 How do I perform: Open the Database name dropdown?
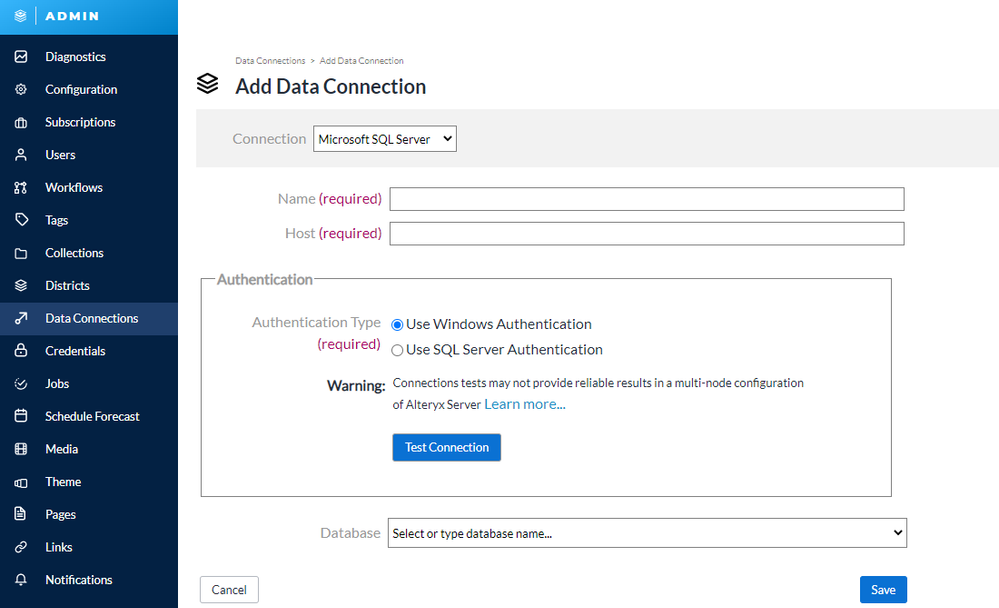(647, 533)
